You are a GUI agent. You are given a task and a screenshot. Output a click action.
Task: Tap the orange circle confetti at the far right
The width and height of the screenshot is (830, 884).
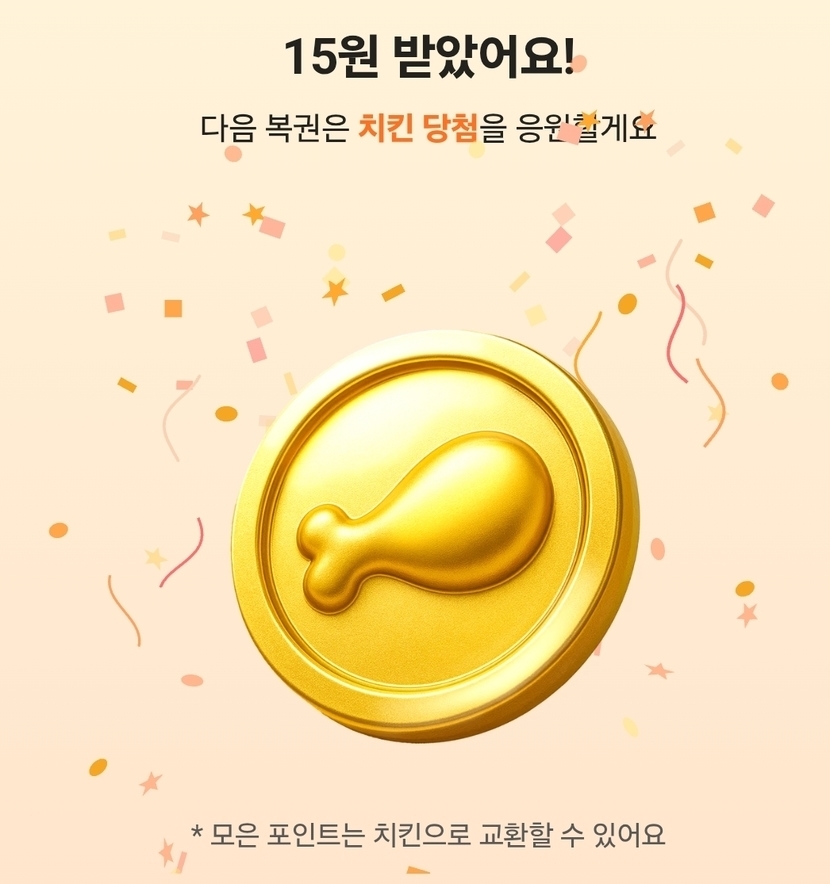coord(779,381)
